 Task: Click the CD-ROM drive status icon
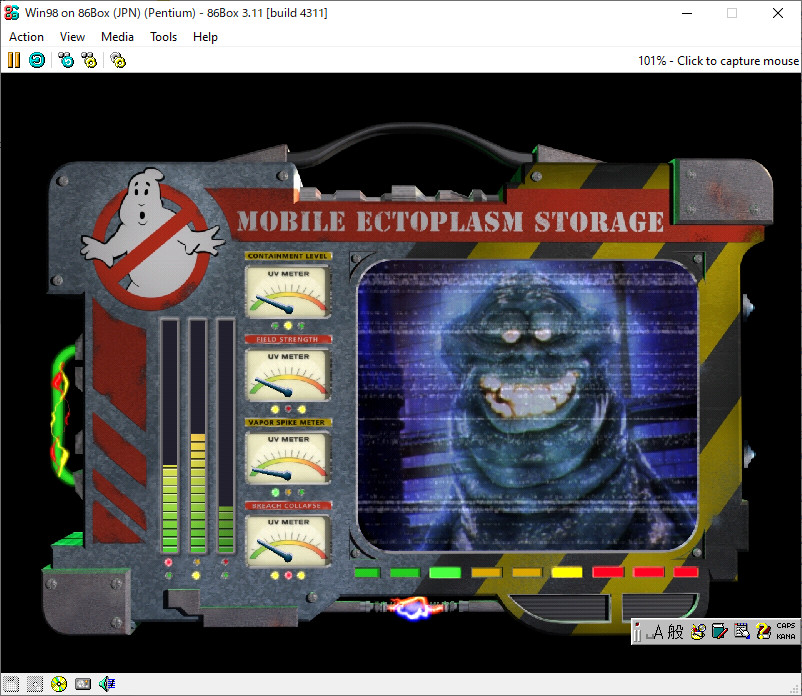(x=59, y=684)
